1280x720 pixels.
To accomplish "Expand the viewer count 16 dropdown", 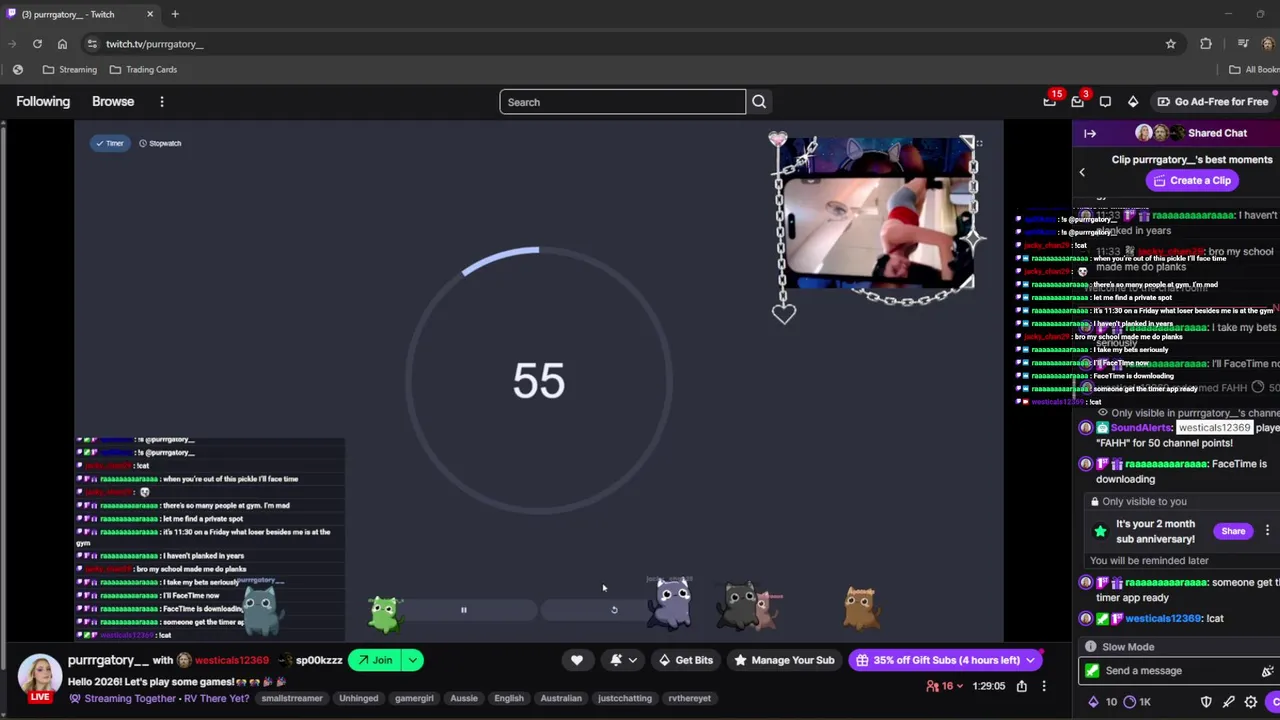I will tap(961, 686).
